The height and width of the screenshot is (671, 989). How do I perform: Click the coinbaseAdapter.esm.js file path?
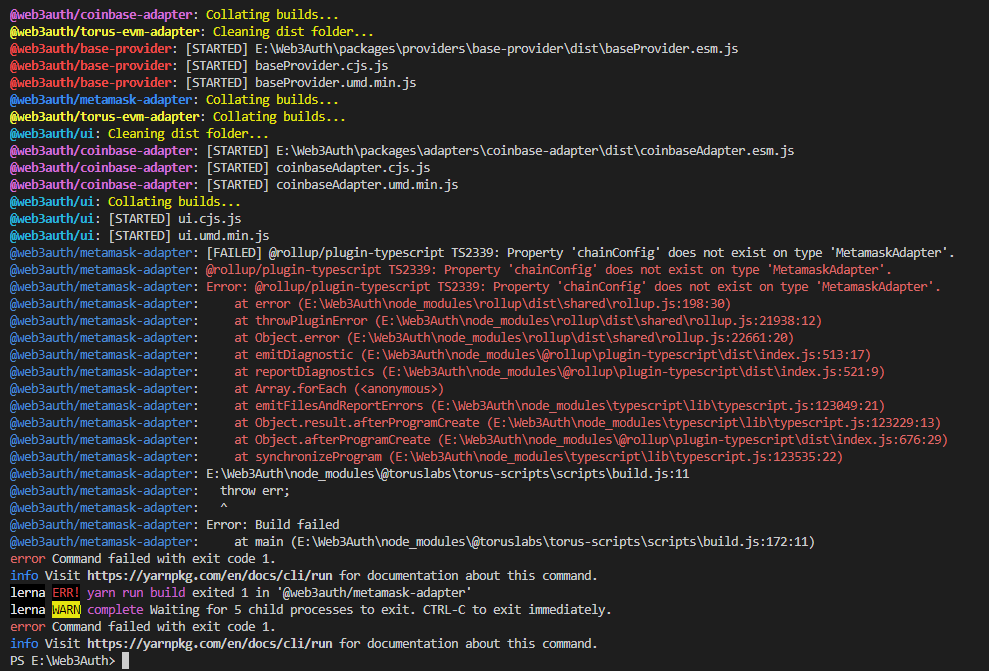click(x=535, y=151)
